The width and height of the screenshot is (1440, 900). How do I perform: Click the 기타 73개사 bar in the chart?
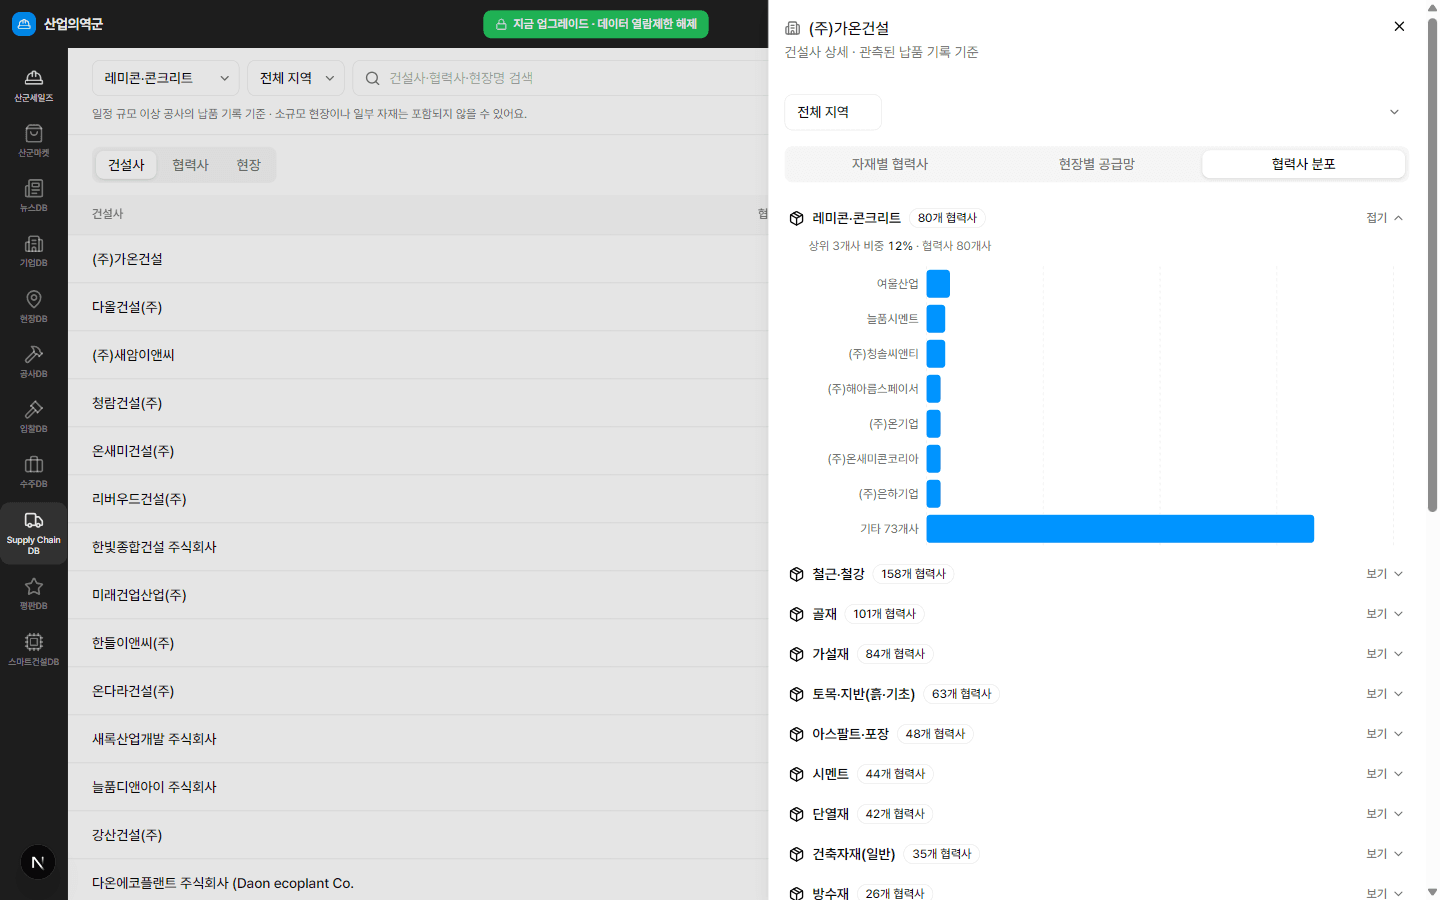pyautogui.click(x=1120, y=529)
